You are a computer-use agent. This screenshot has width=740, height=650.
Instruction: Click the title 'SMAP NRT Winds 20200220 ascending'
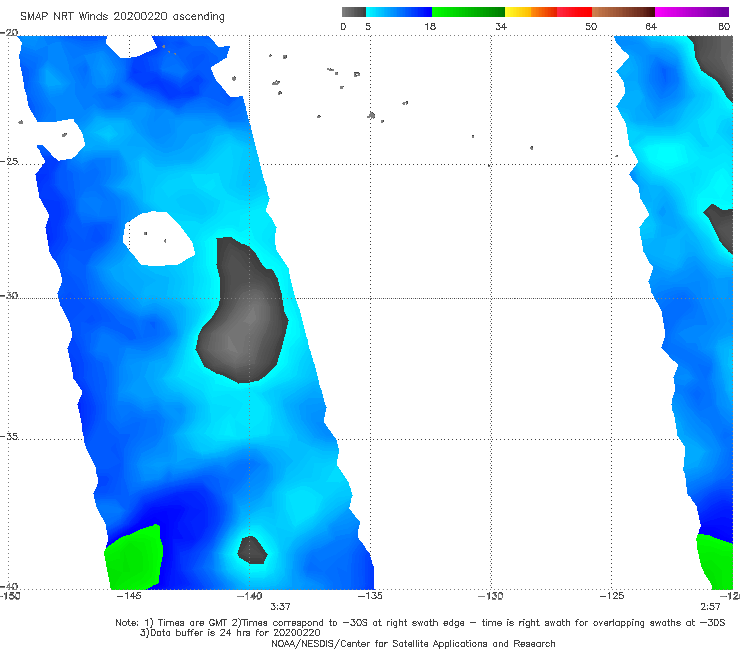[122, 17]
